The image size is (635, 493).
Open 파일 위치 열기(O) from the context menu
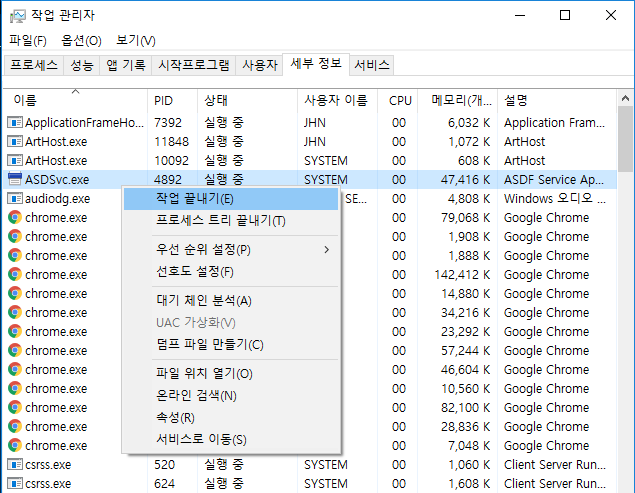[x=231, y=373]
